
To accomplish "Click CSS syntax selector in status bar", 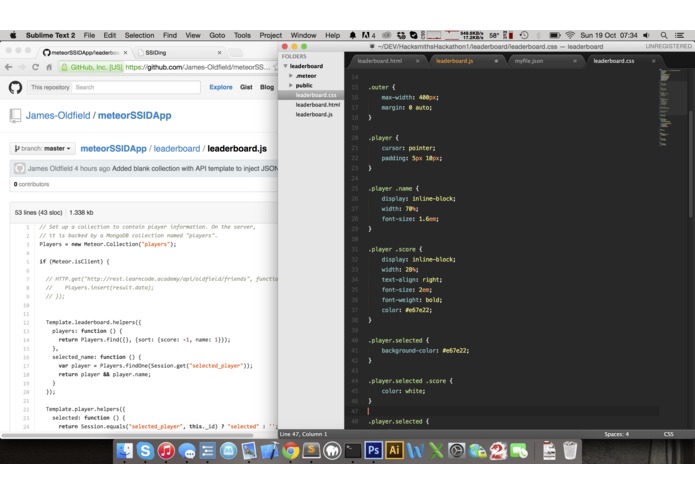I will coord(668,434).
